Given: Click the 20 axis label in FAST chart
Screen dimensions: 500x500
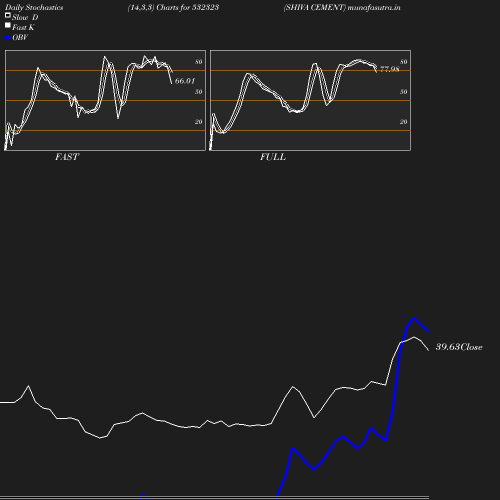Looking at the screenshot, I should tap(199, 122).
